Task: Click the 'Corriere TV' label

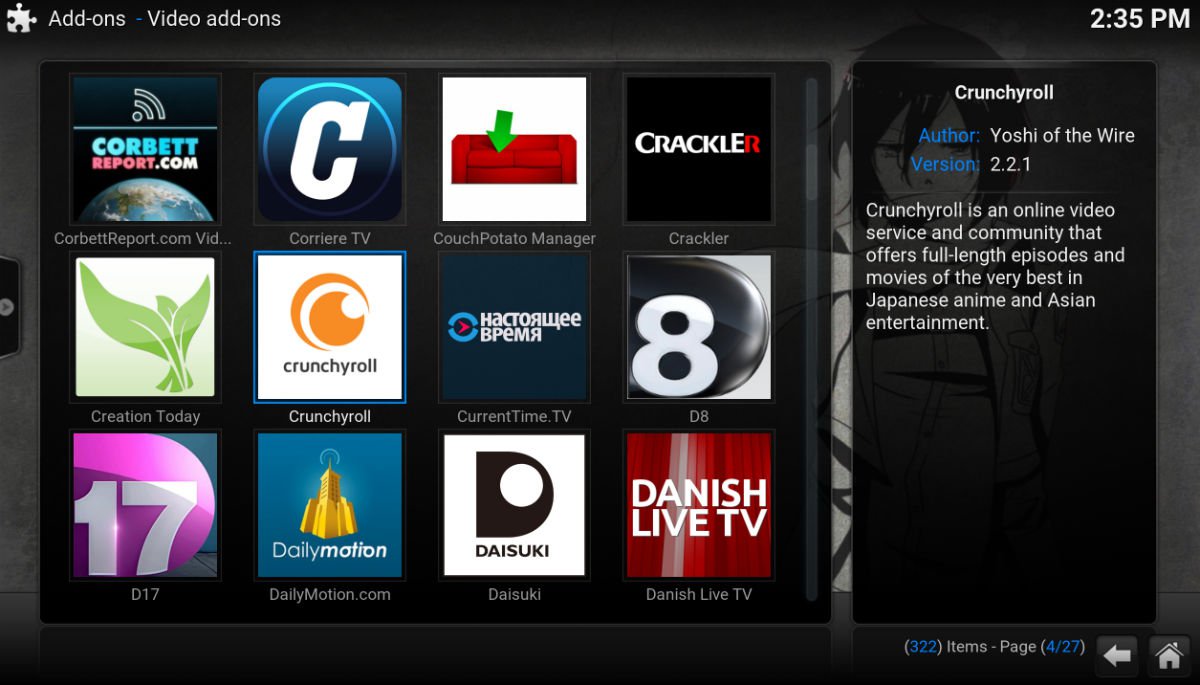Action: tap(330, 239)
